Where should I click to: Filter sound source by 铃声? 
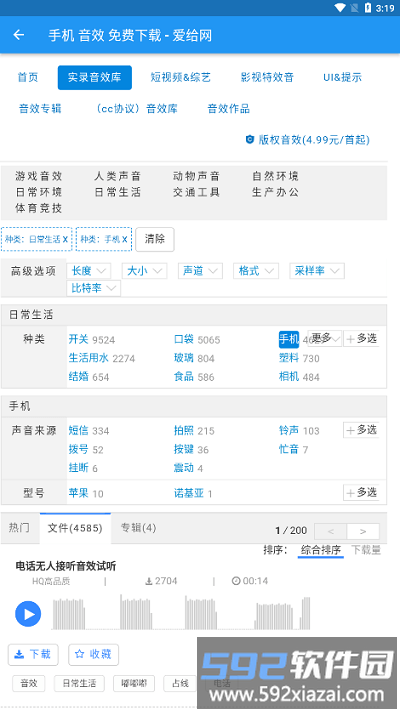pos(289,431)
